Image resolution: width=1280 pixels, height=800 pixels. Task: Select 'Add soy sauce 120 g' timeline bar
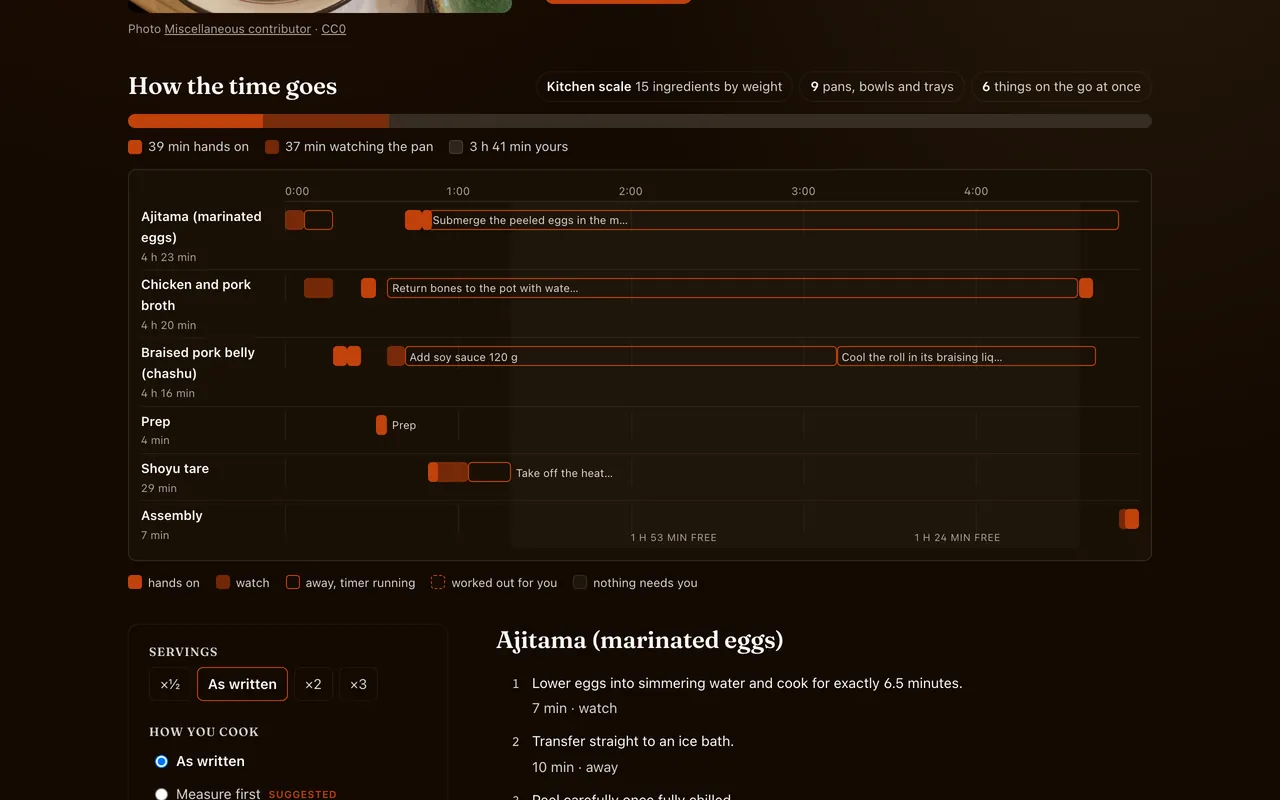tap(620, 356)
